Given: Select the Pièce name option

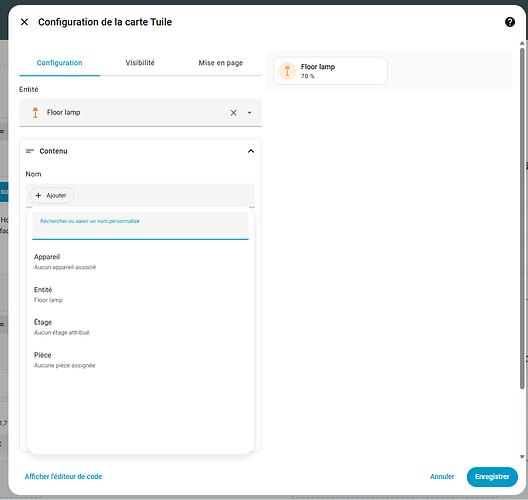Looking at the screenshot, I should coord(140,360).
